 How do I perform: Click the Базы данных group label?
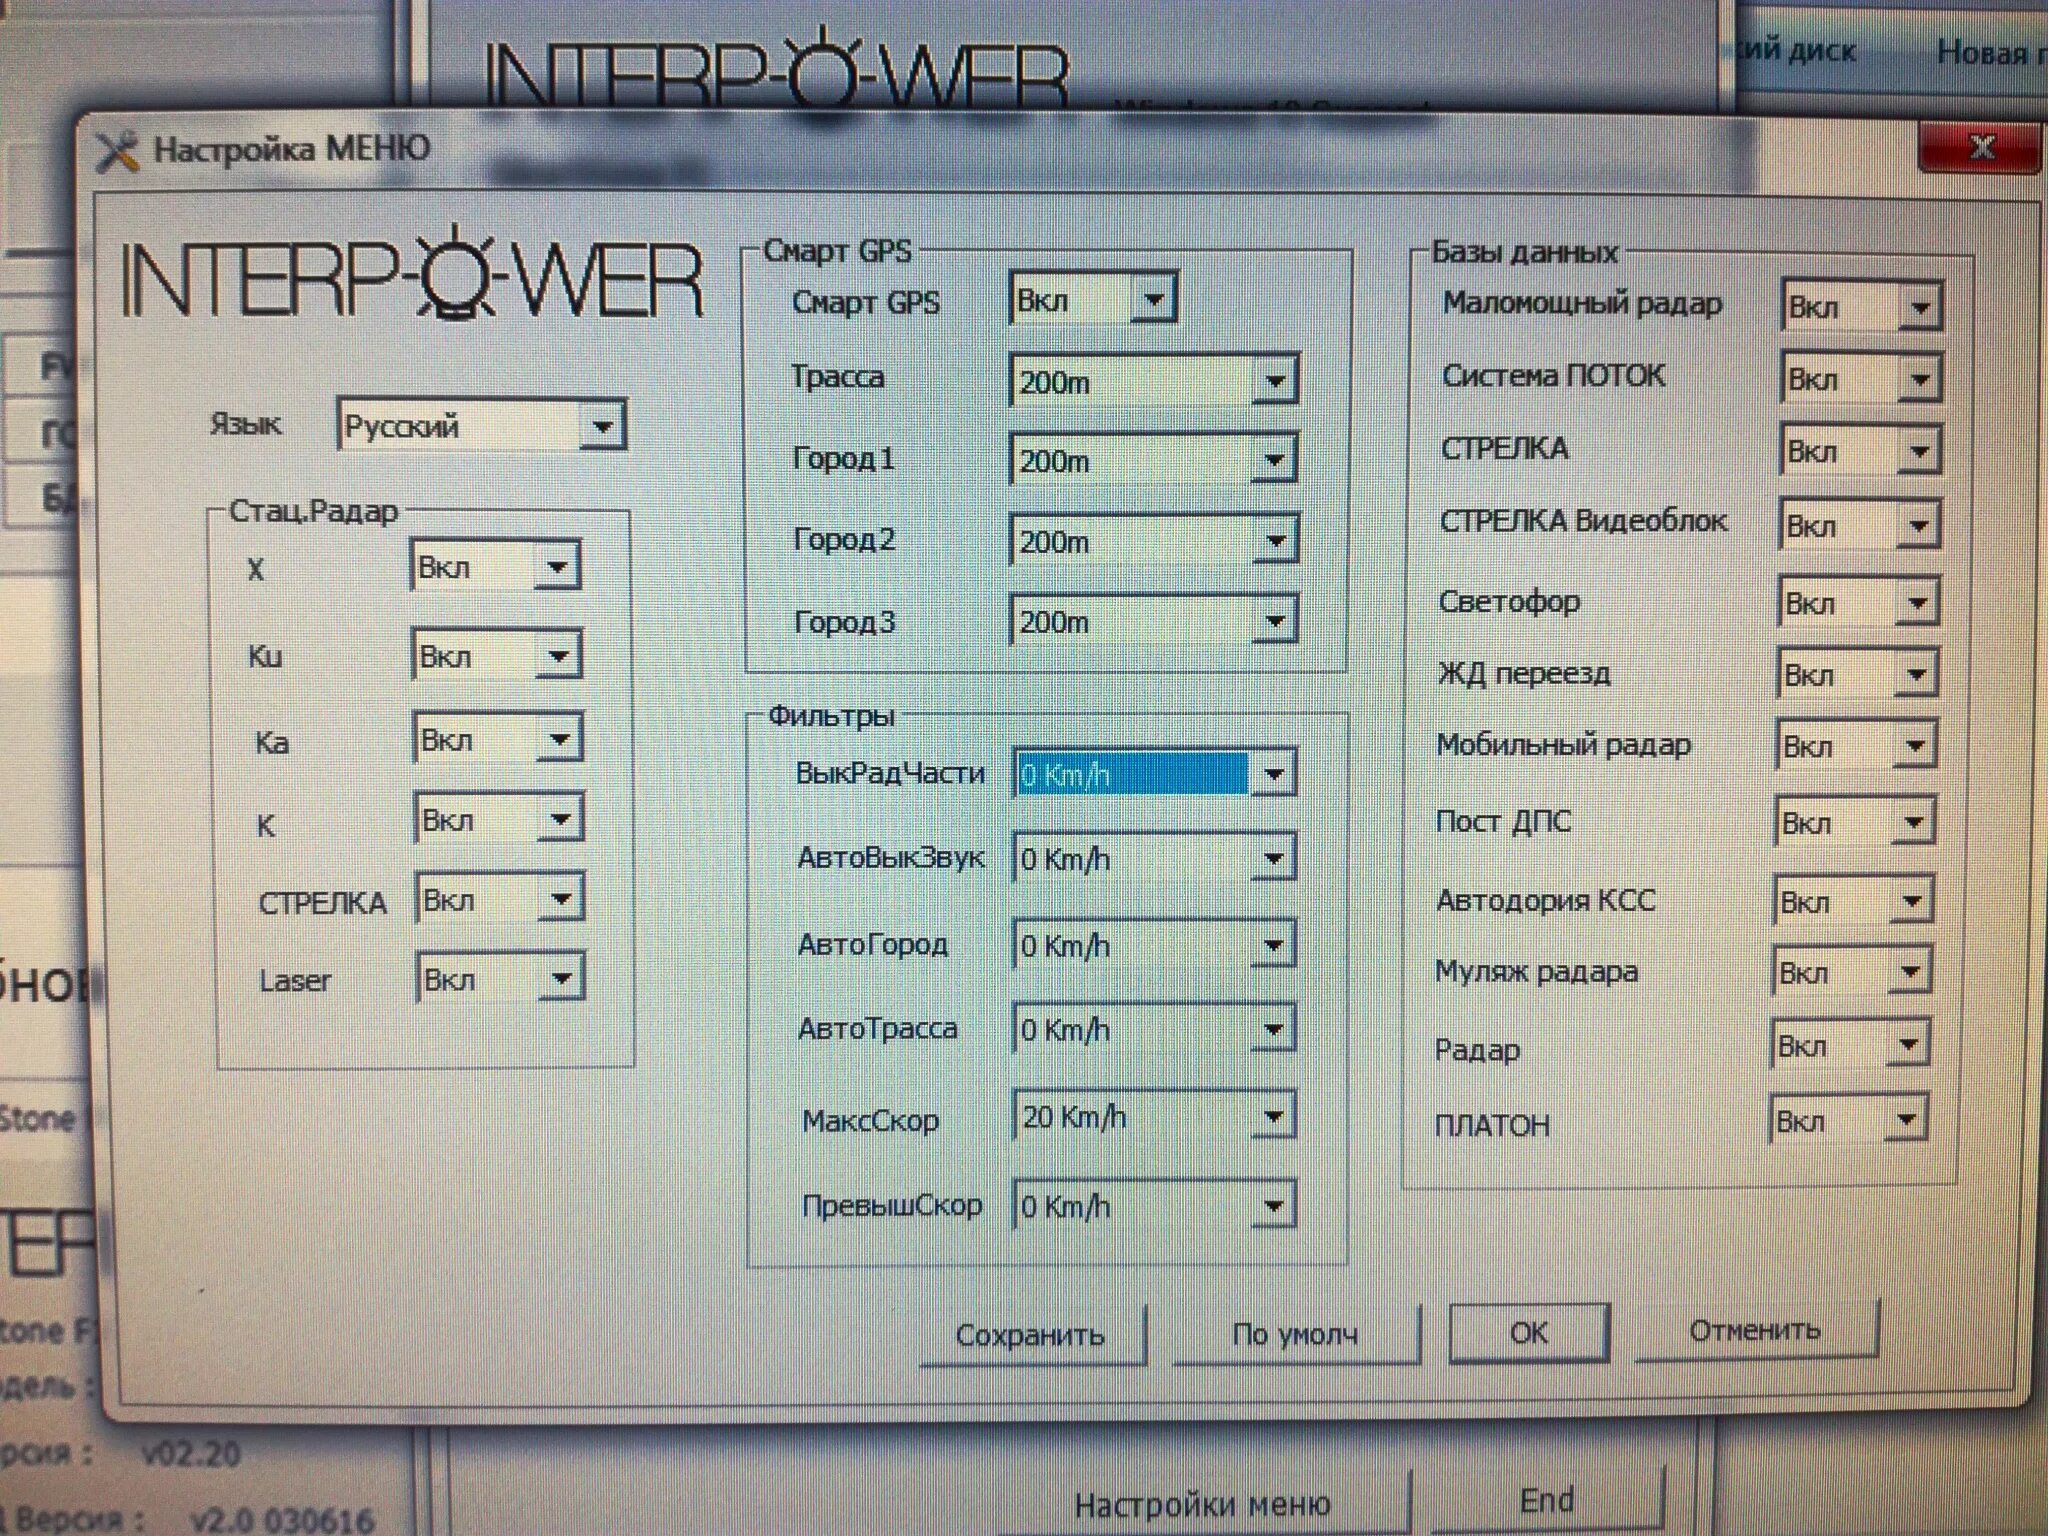point(1524,251)
